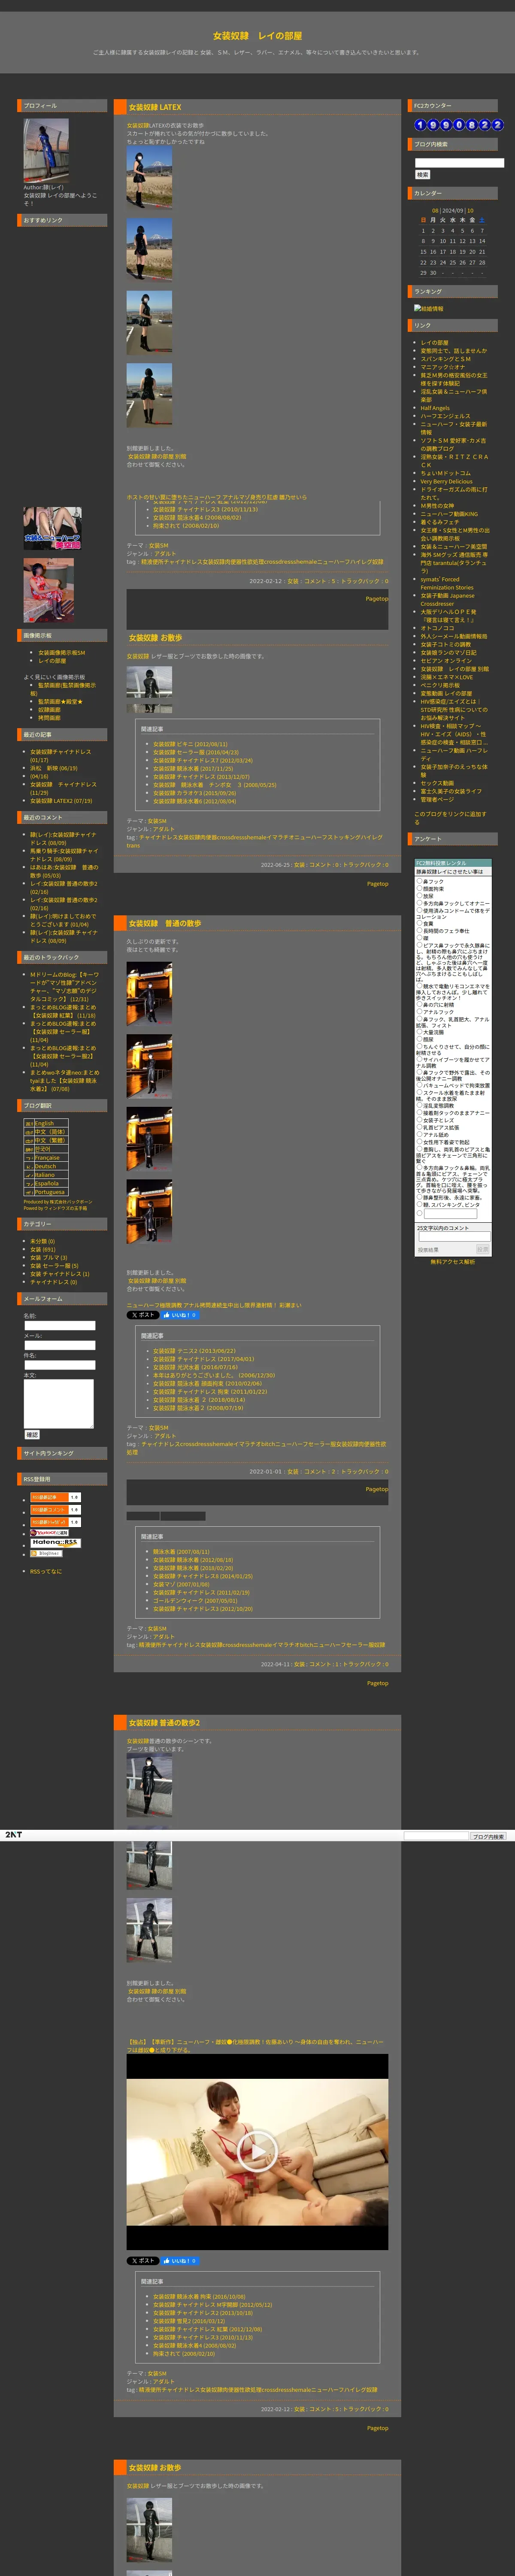515x2576 pixels.
Task: Click the 投票 vote button in the poll
Action: (483, 1249)
